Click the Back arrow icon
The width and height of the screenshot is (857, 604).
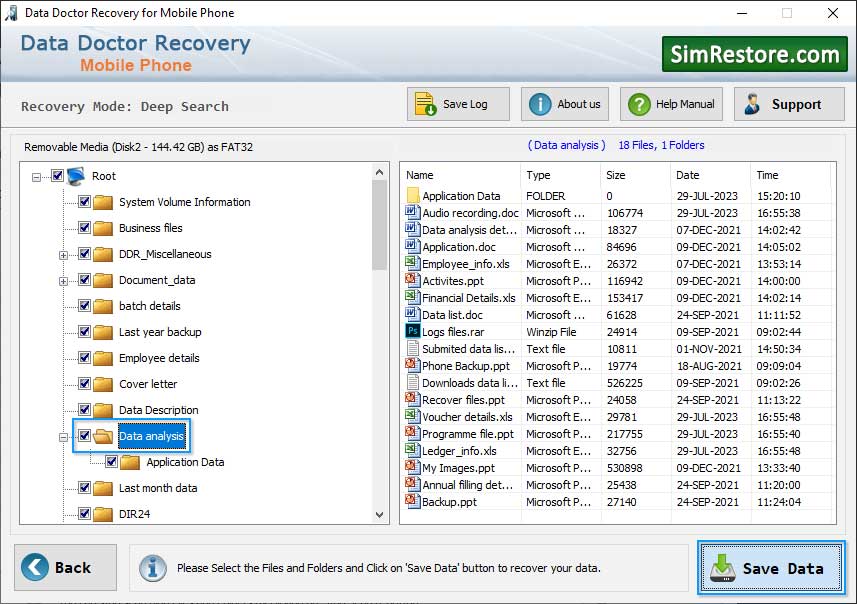point(35,567)
